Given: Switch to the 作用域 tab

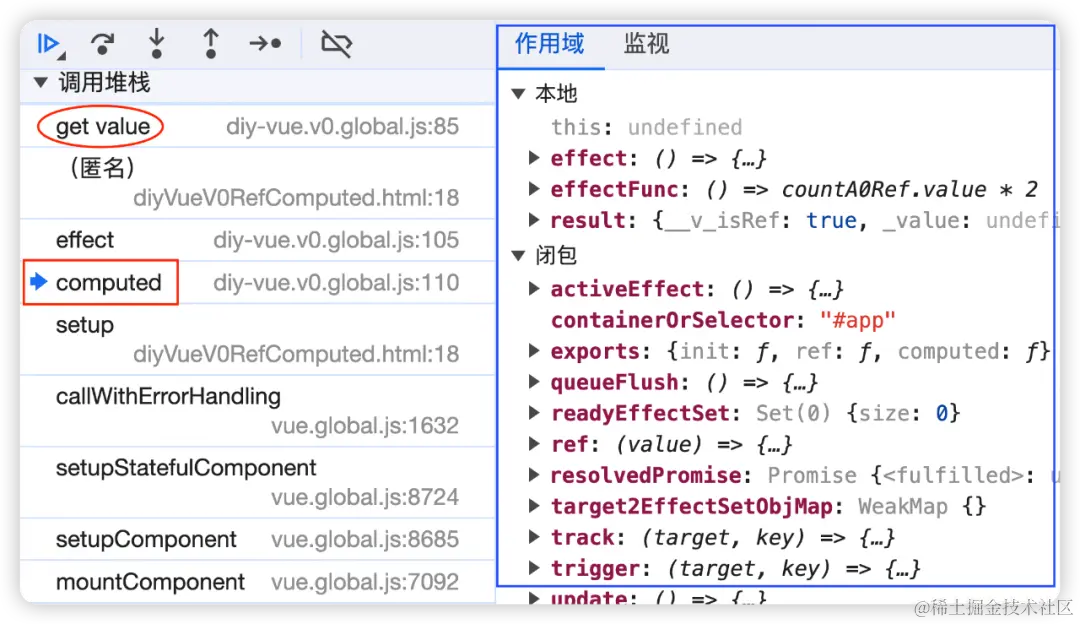Looking at the screenshot, I should [550, 44].
